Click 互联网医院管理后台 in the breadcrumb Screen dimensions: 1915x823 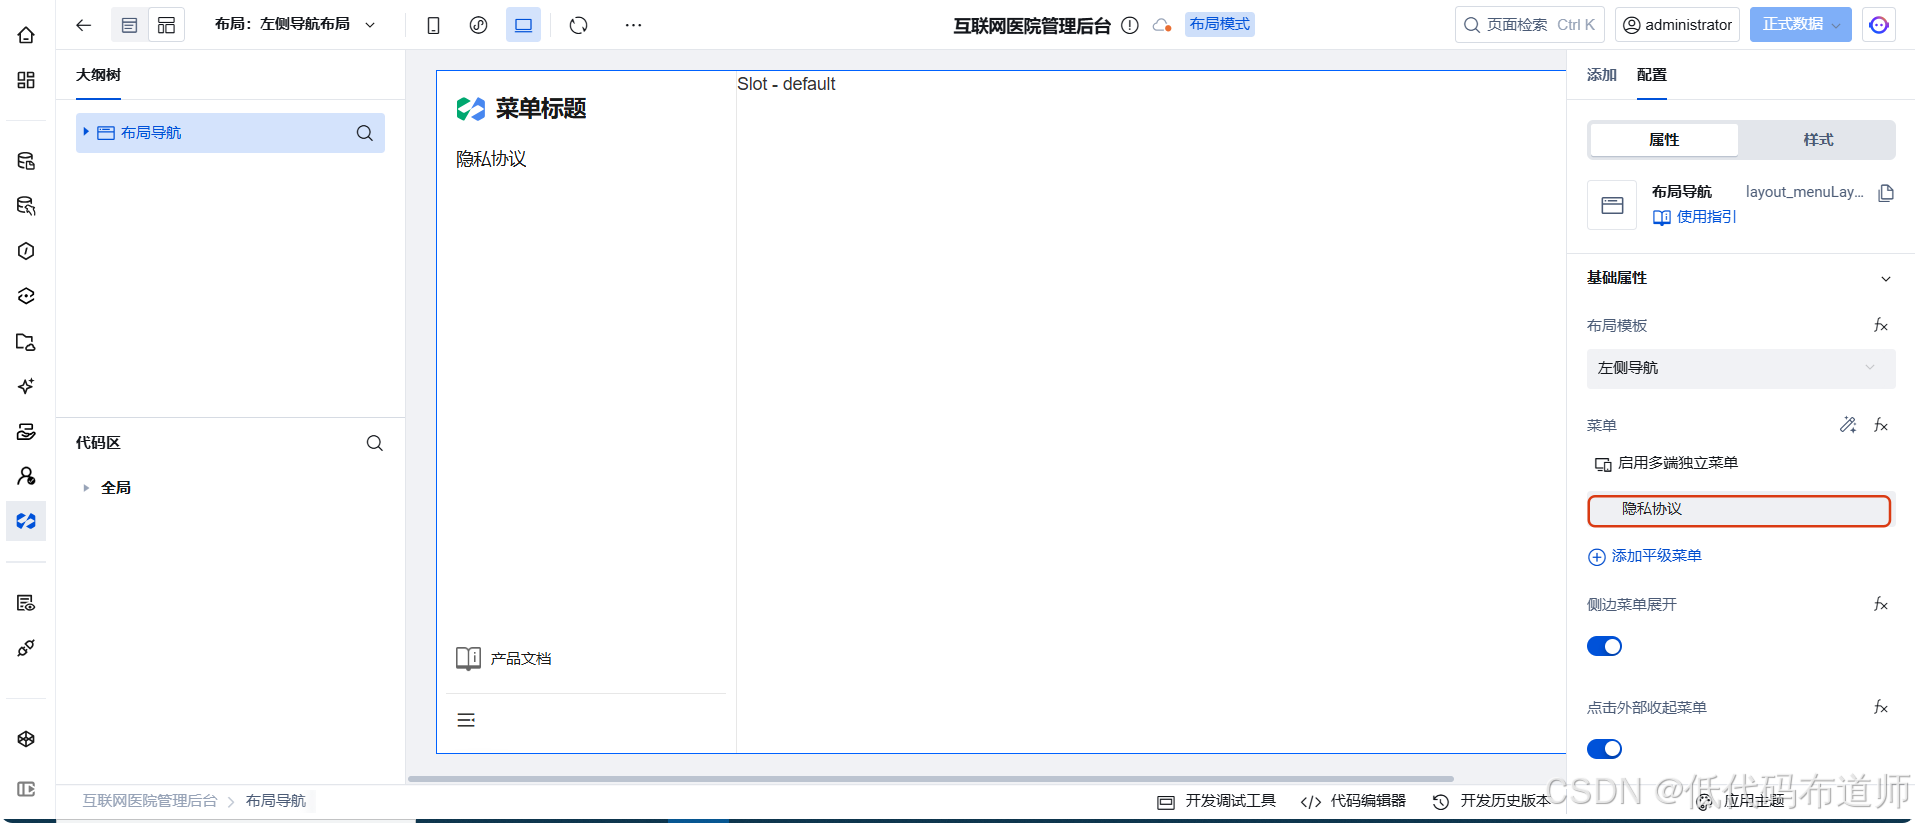point(149,801)
